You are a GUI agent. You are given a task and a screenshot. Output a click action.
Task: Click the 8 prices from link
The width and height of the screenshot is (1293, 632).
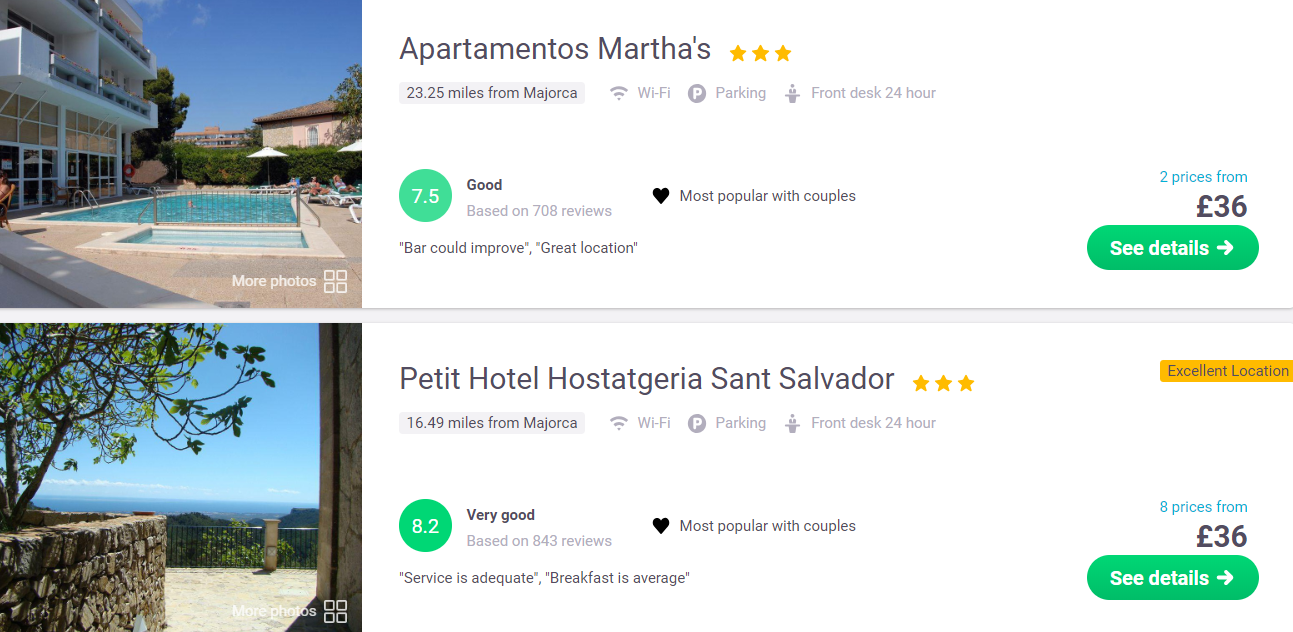click(x=1203, y=507)
